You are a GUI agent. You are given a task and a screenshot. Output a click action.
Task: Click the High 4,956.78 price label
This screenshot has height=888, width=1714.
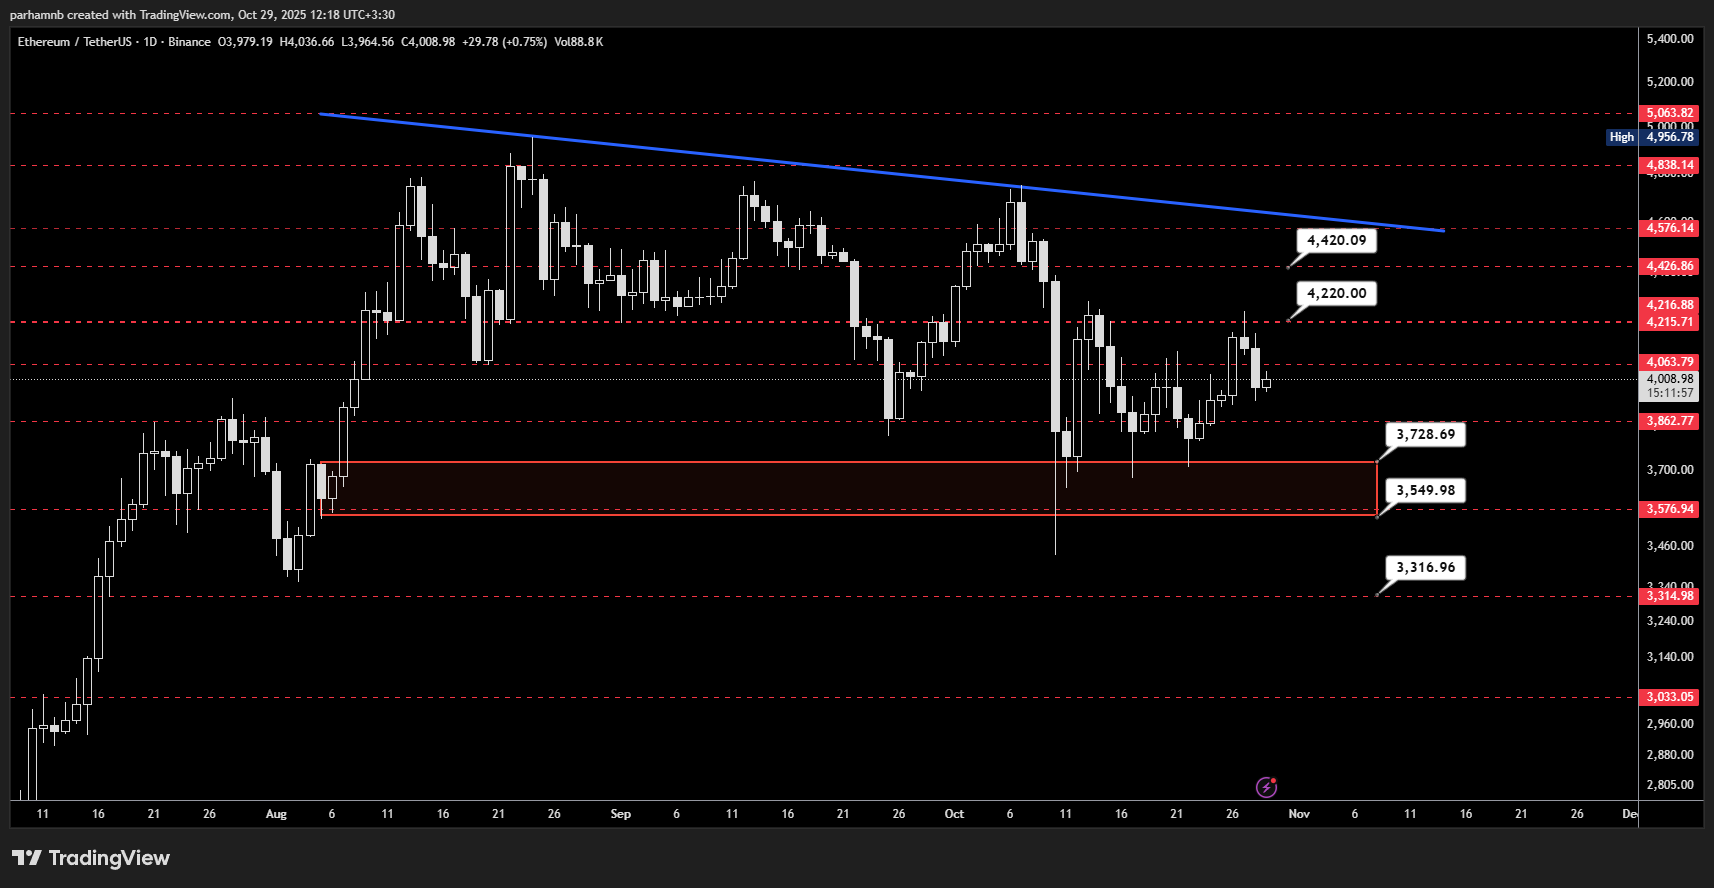click(1651, 137)
